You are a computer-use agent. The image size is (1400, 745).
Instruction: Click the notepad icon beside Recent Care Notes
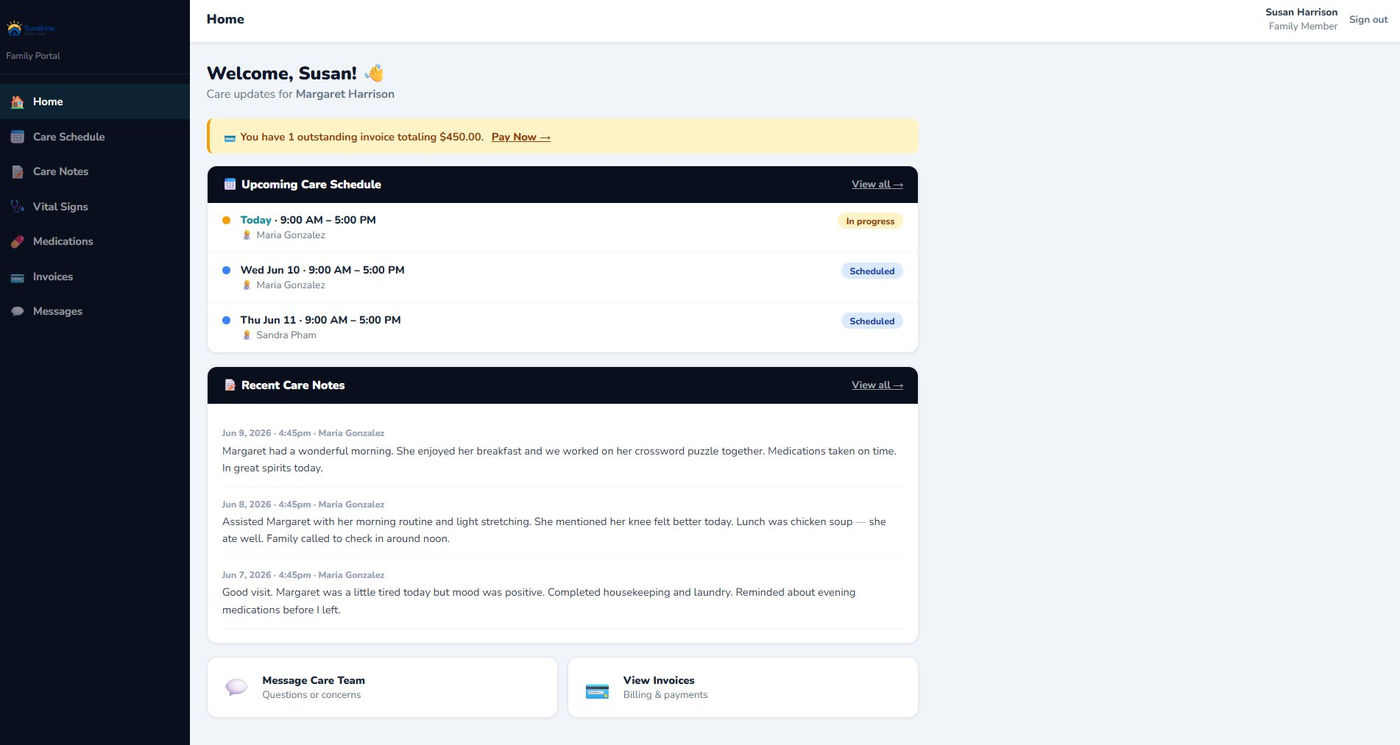pos(230,385)
